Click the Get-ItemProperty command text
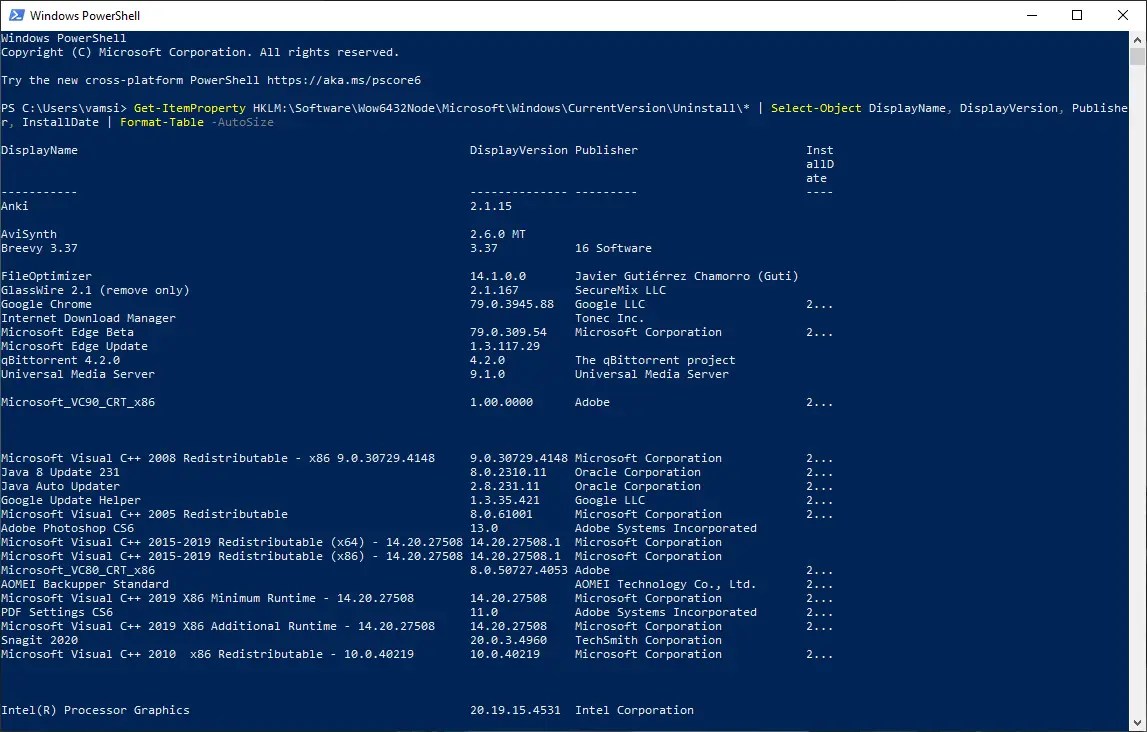The width and height of the screenshot is (1147, 732). click(x=189, y=108)
